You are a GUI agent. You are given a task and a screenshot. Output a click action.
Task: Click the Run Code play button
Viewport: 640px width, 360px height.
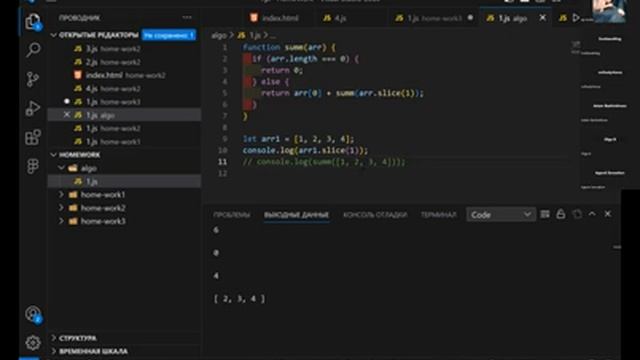(576, 18)
